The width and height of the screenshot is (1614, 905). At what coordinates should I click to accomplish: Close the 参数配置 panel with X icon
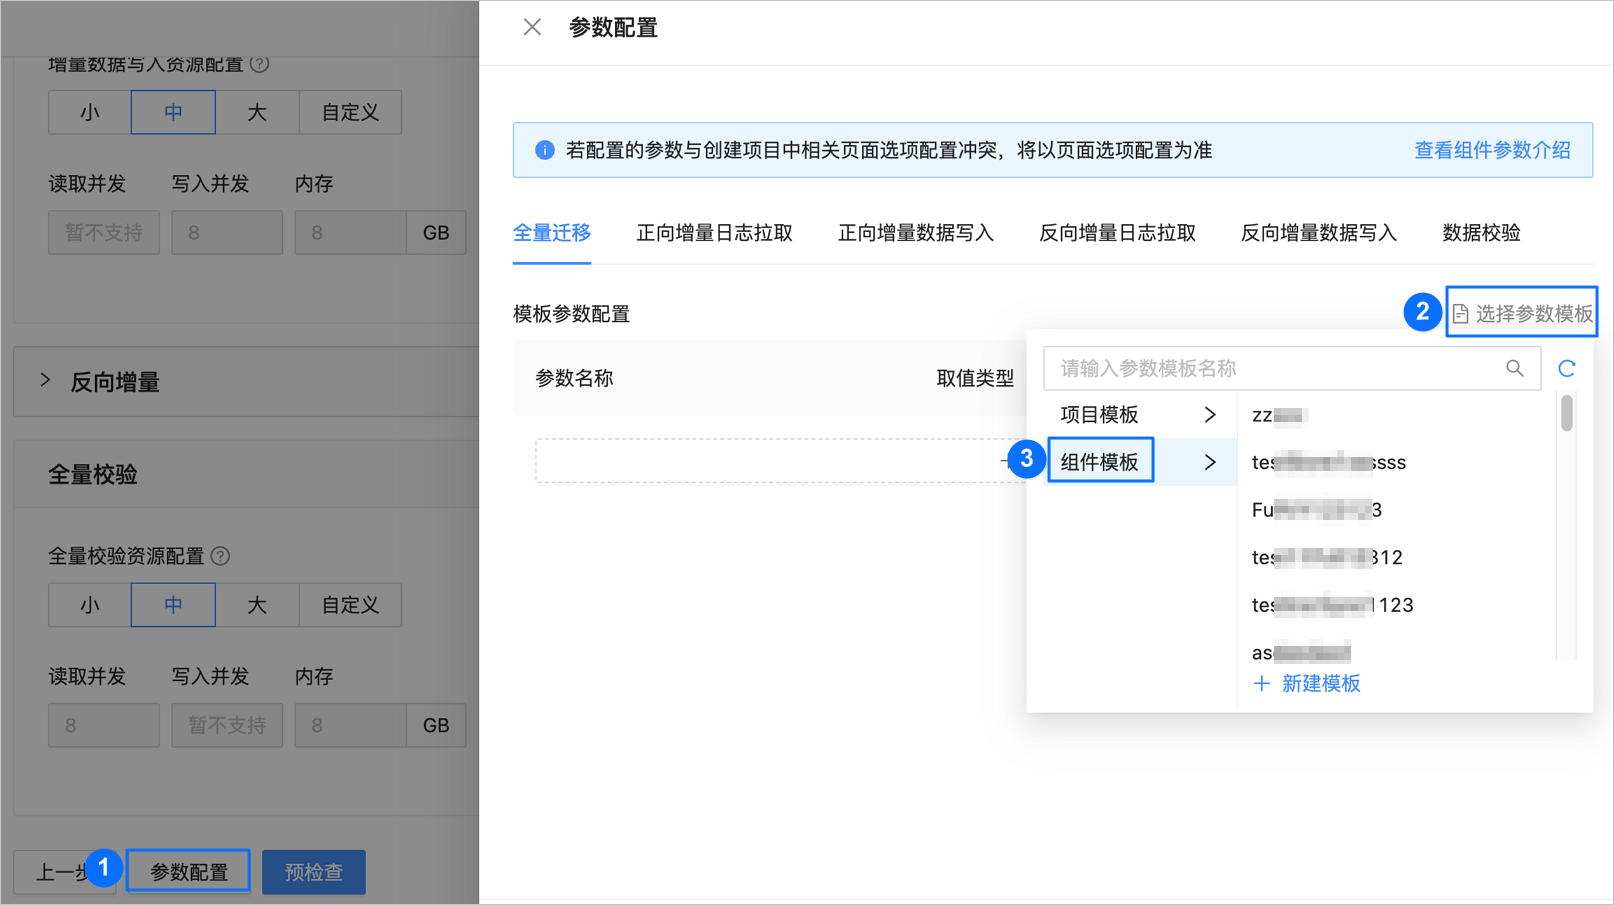point(532,27)
